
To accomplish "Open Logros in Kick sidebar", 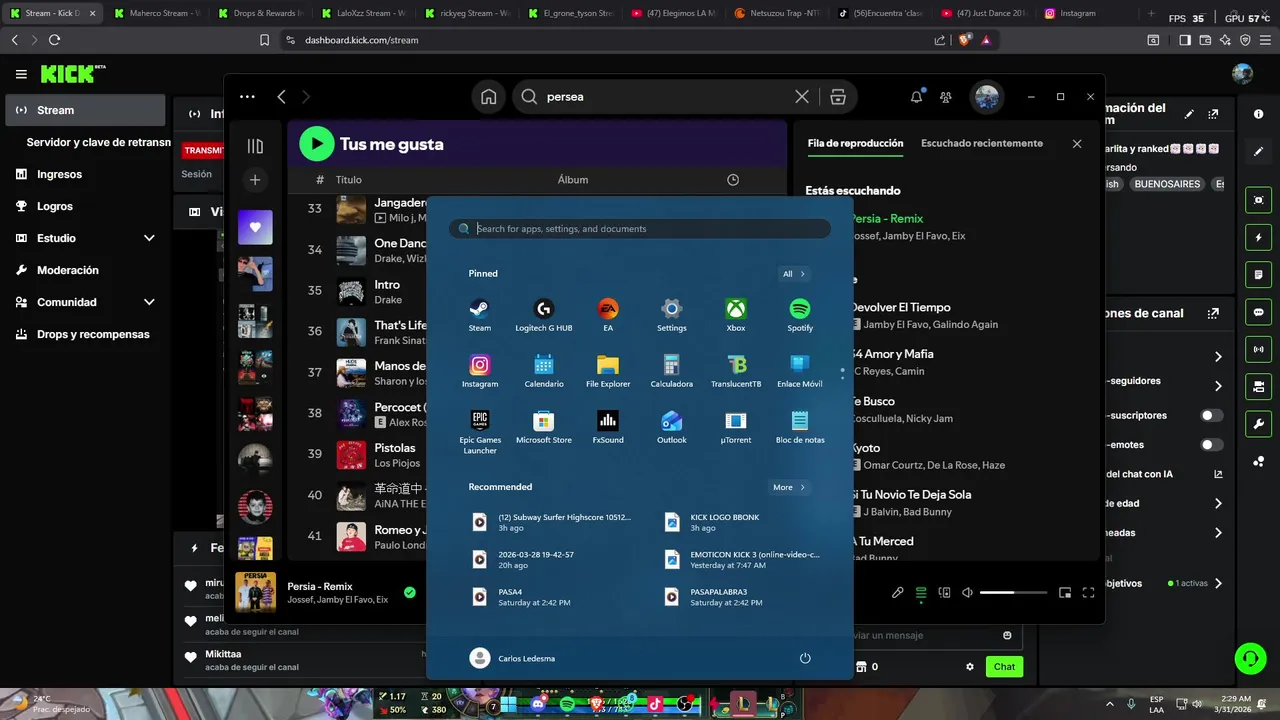I will [x=85, y=206].
